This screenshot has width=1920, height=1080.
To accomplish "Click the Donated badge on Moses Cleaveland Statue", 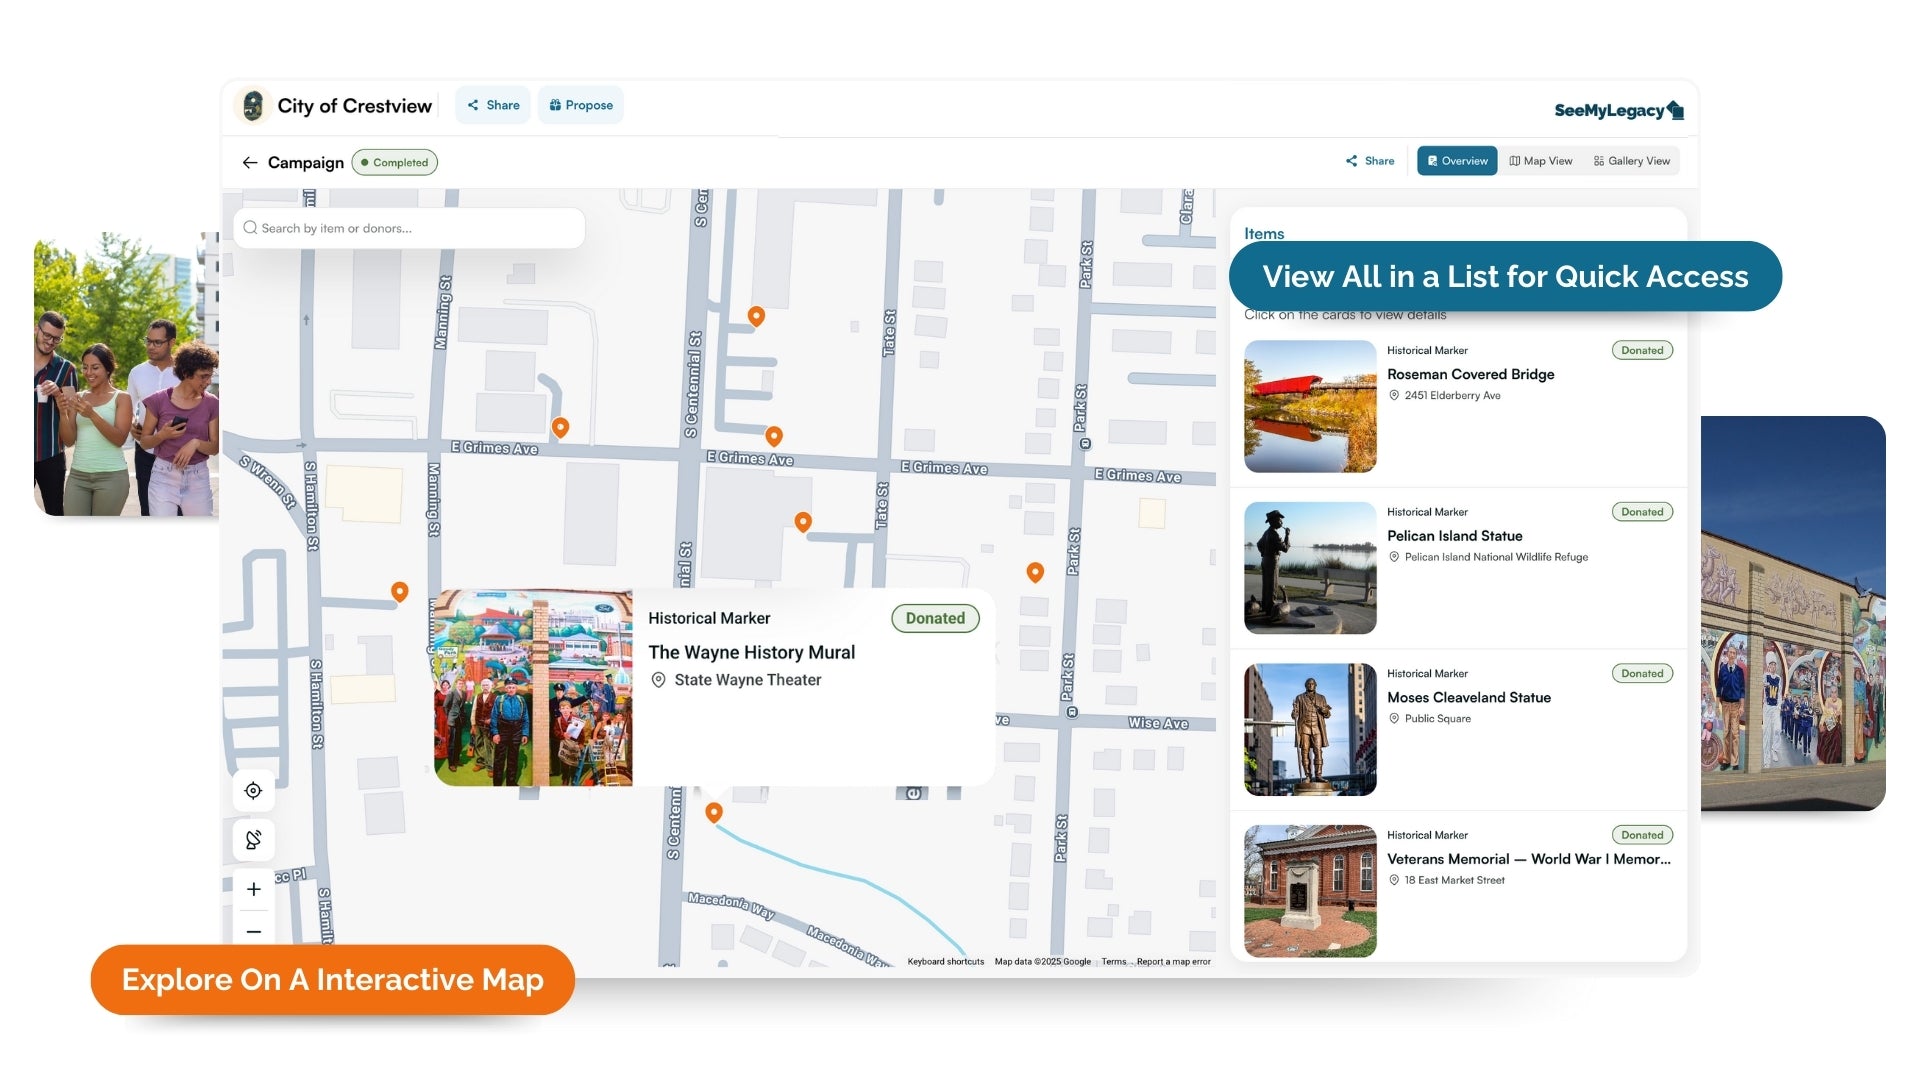I will point(1642,674).
